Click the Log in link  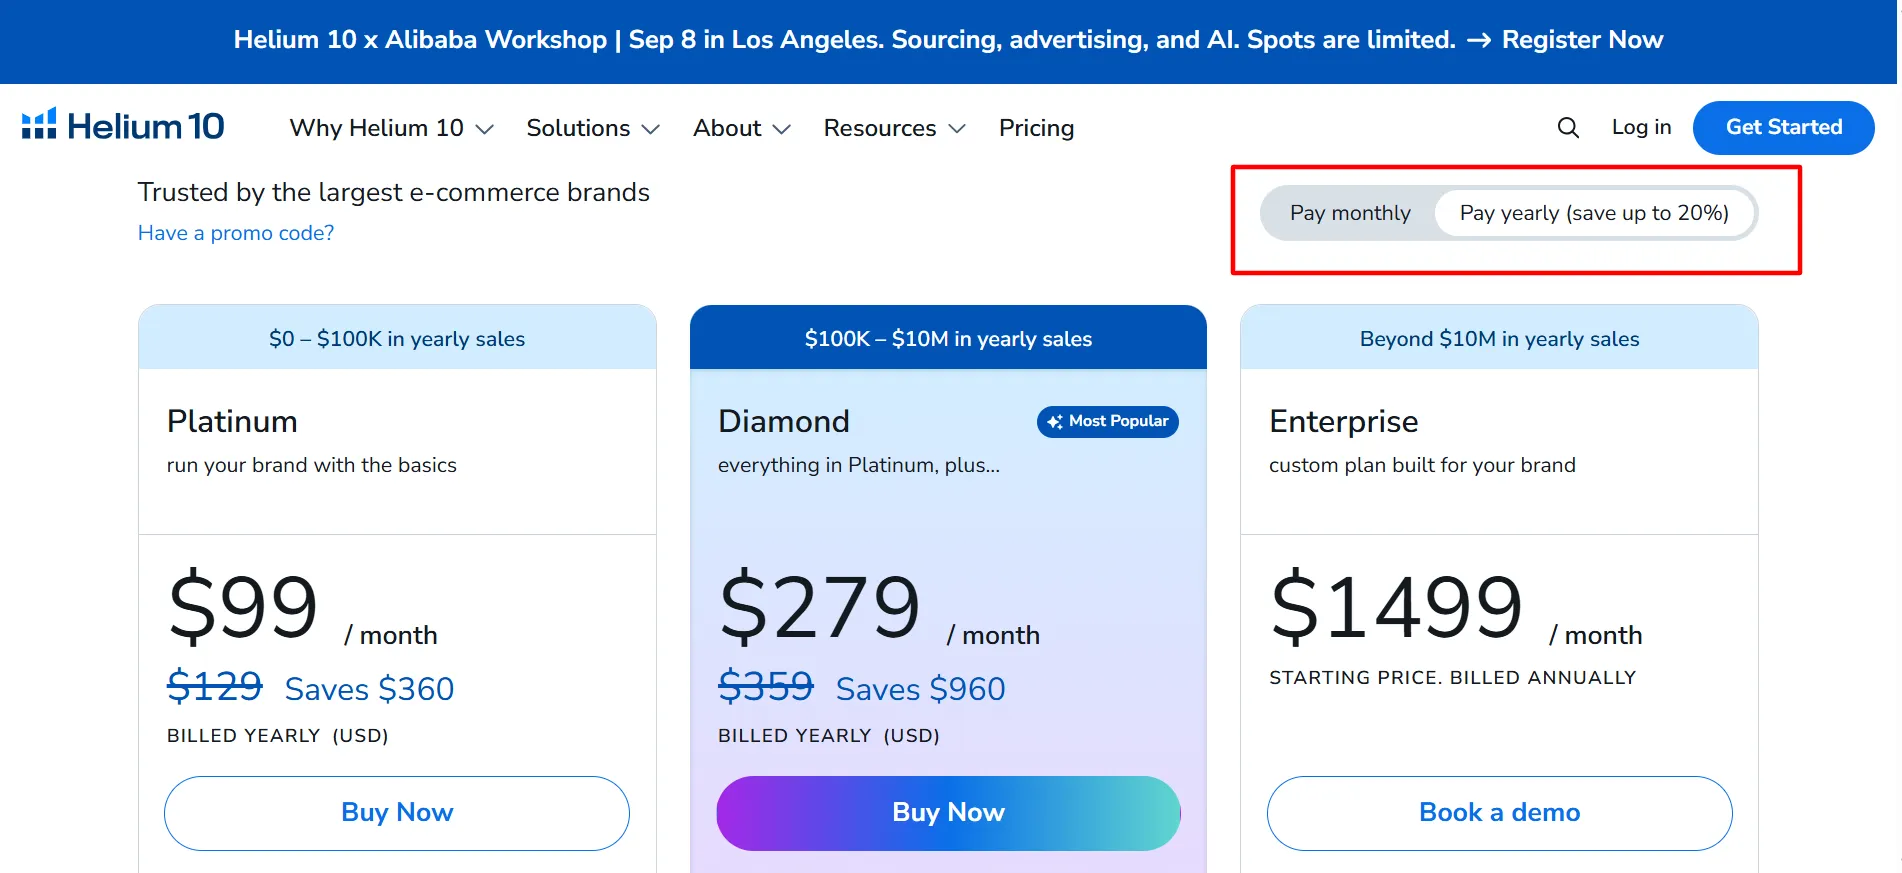pos(1641,127)
